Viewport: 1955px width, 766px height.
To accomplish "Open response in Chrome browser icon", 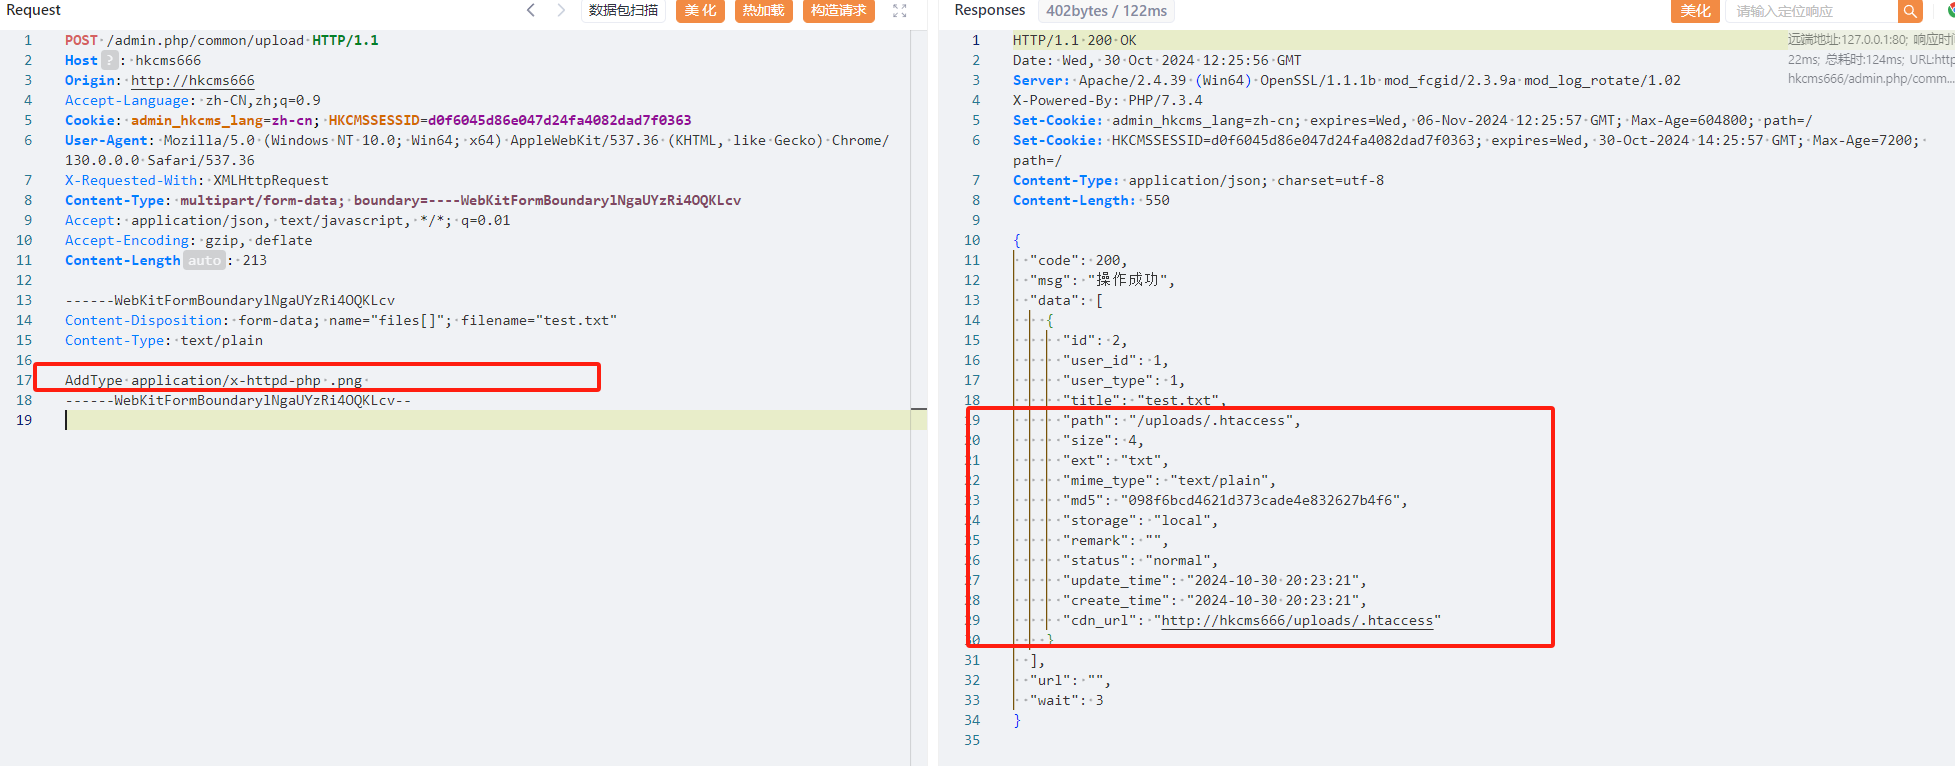I will click(x=1949, y=10).
